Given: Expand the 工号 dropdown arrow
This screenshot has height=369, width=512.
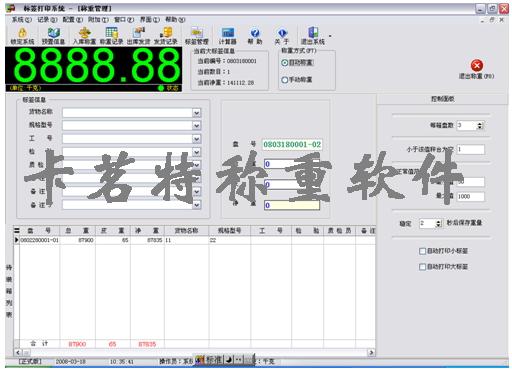Looking at the screenshot, I should pos(196,139).
